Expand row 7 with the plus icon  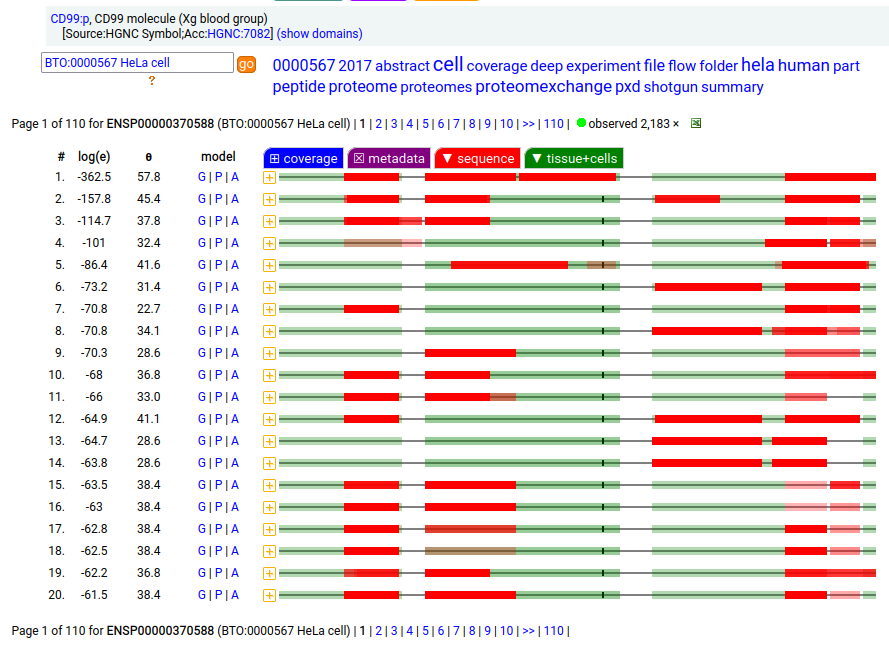point(269,310)
